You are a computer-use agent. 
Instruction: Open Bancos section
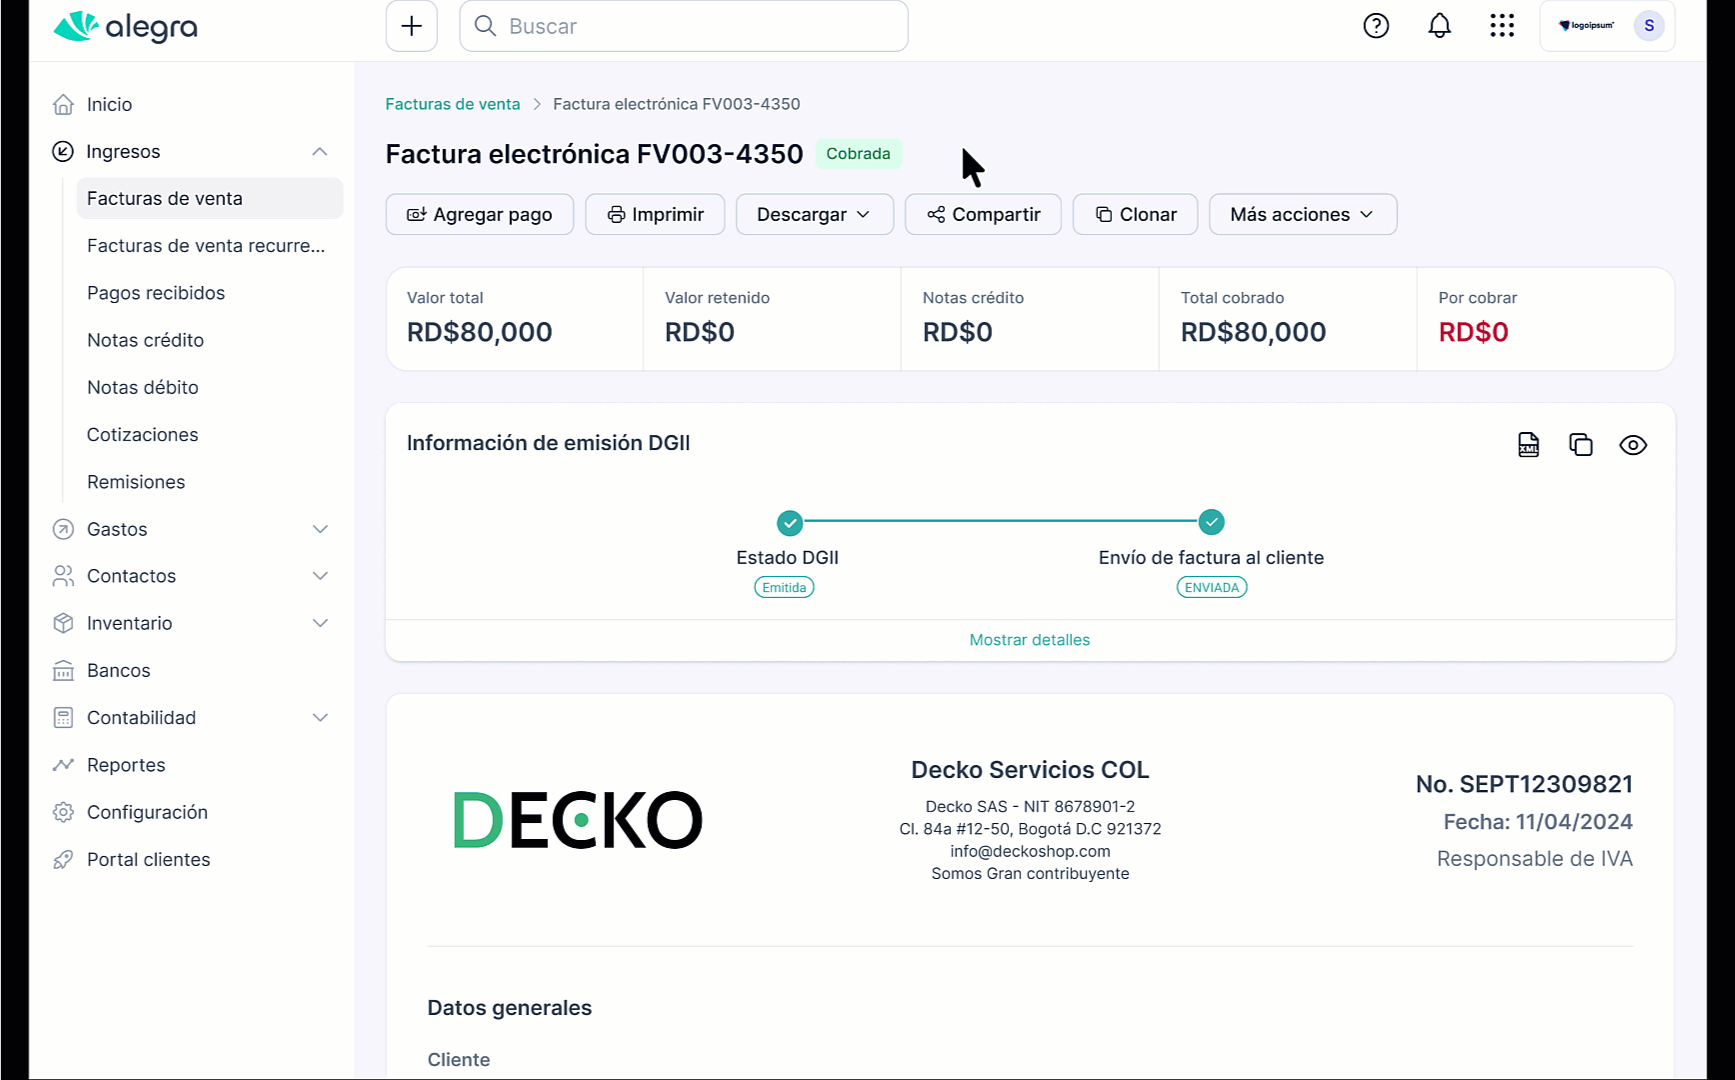pos(119,670)
